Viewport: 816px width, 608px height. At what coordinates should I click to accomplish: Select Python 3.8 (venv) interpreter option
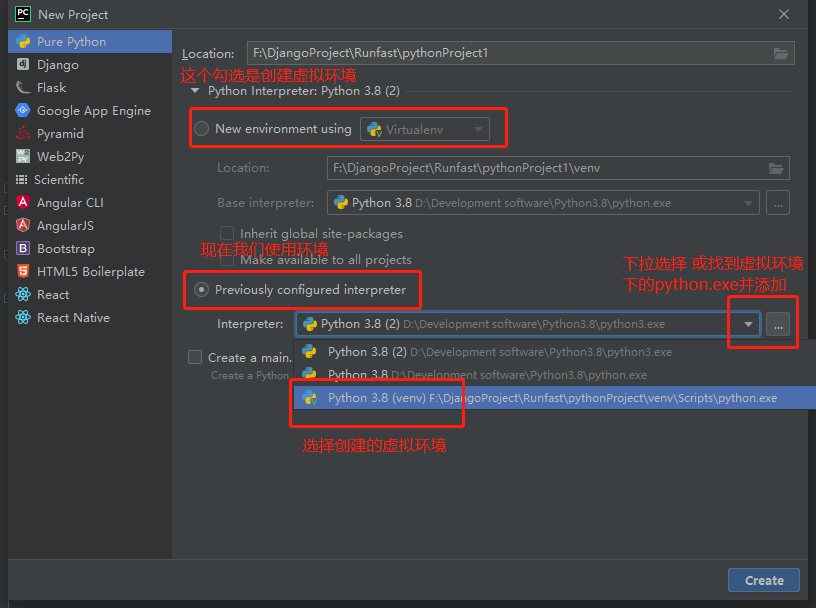click(x=555, y=398)
